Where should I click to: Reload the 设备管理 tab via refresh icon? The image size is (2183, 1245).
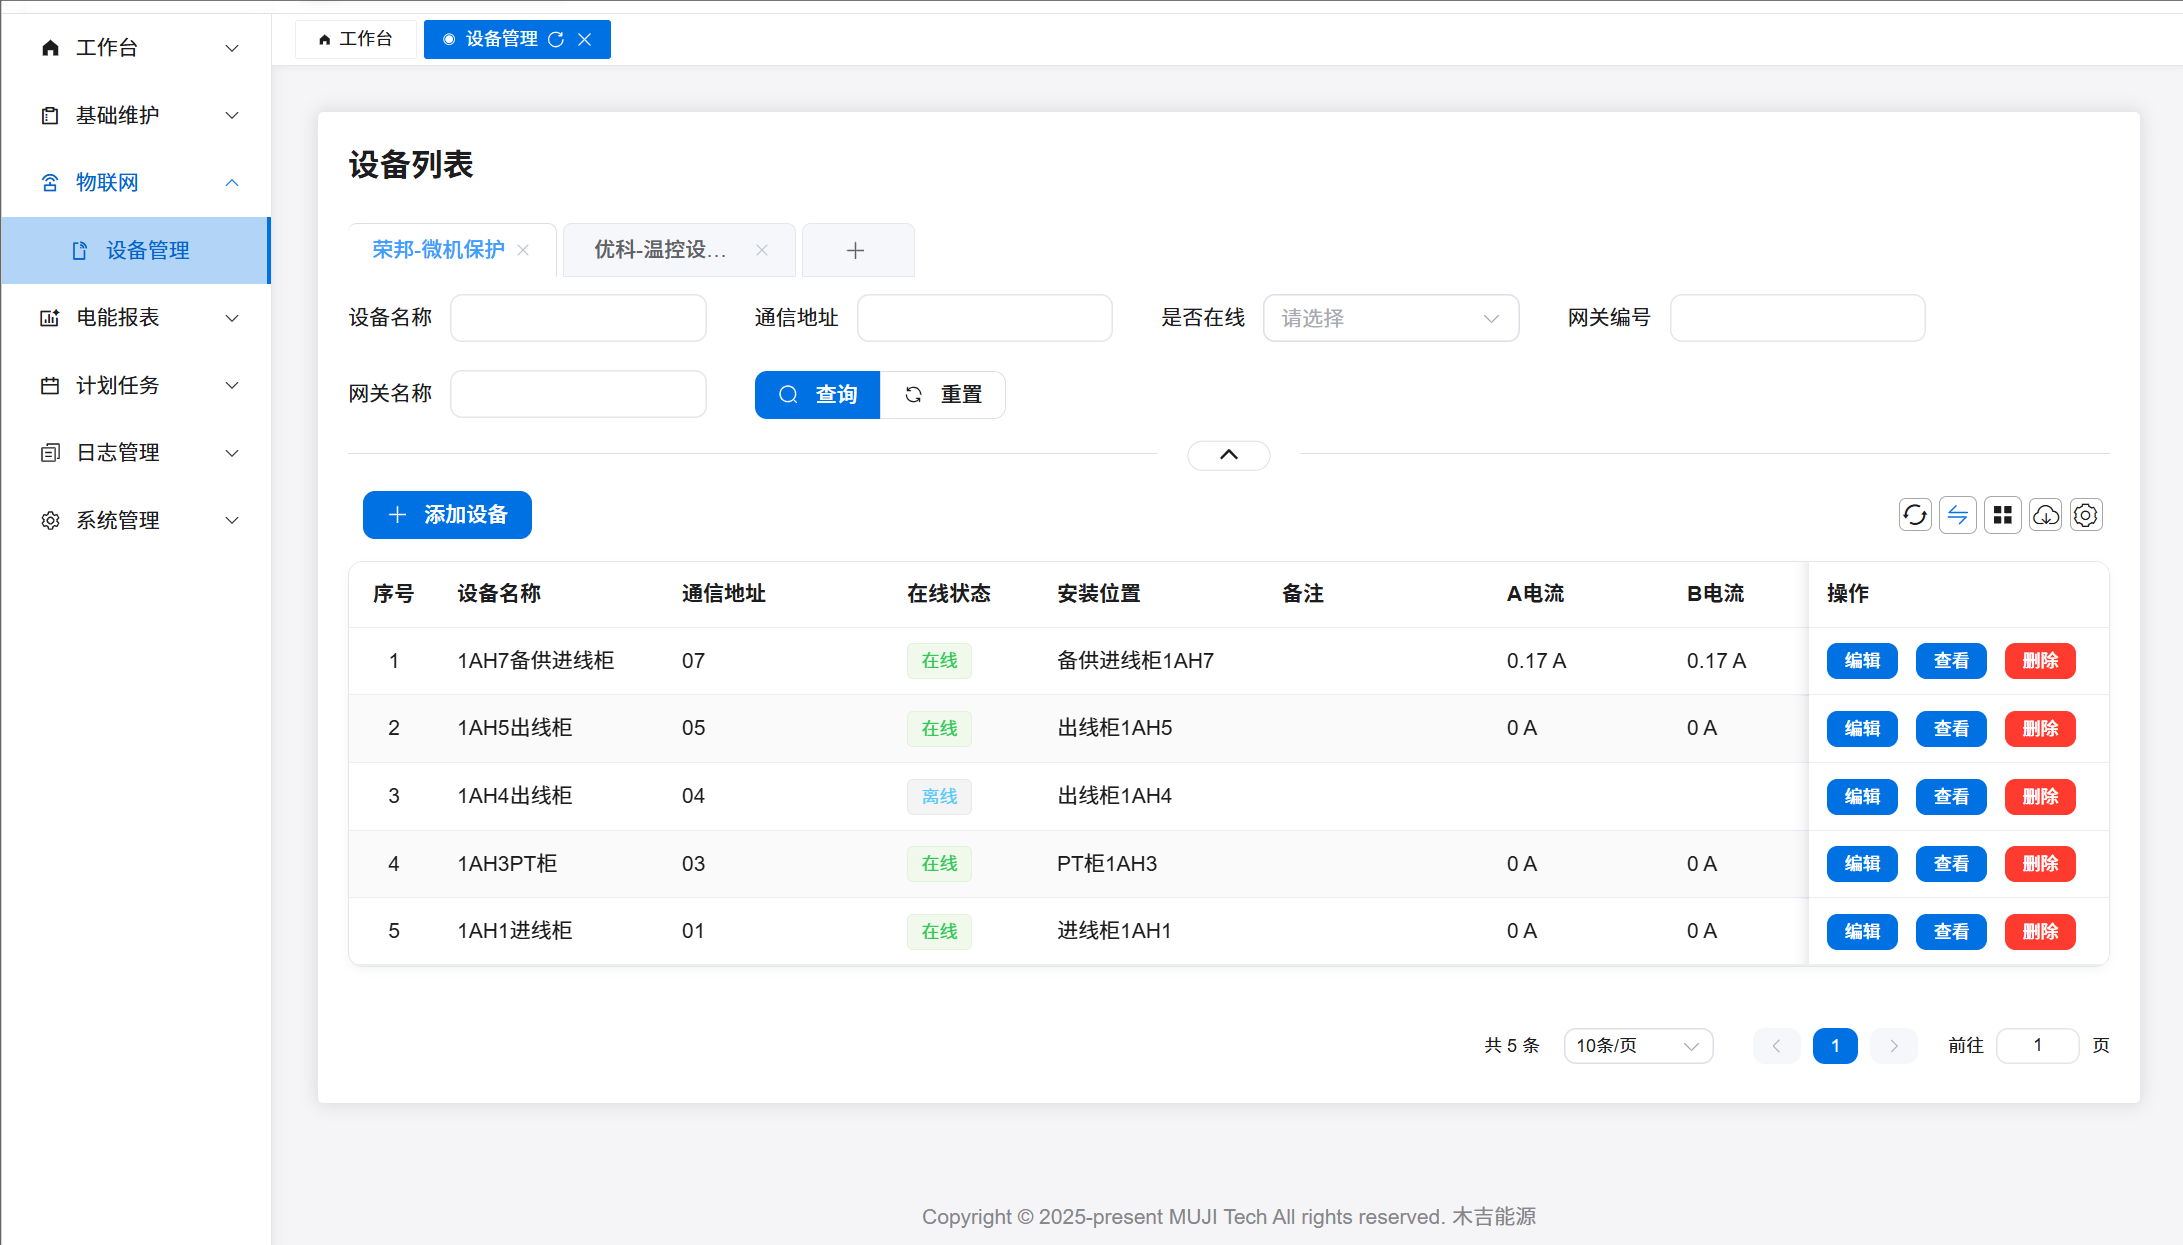click(556, 39)
